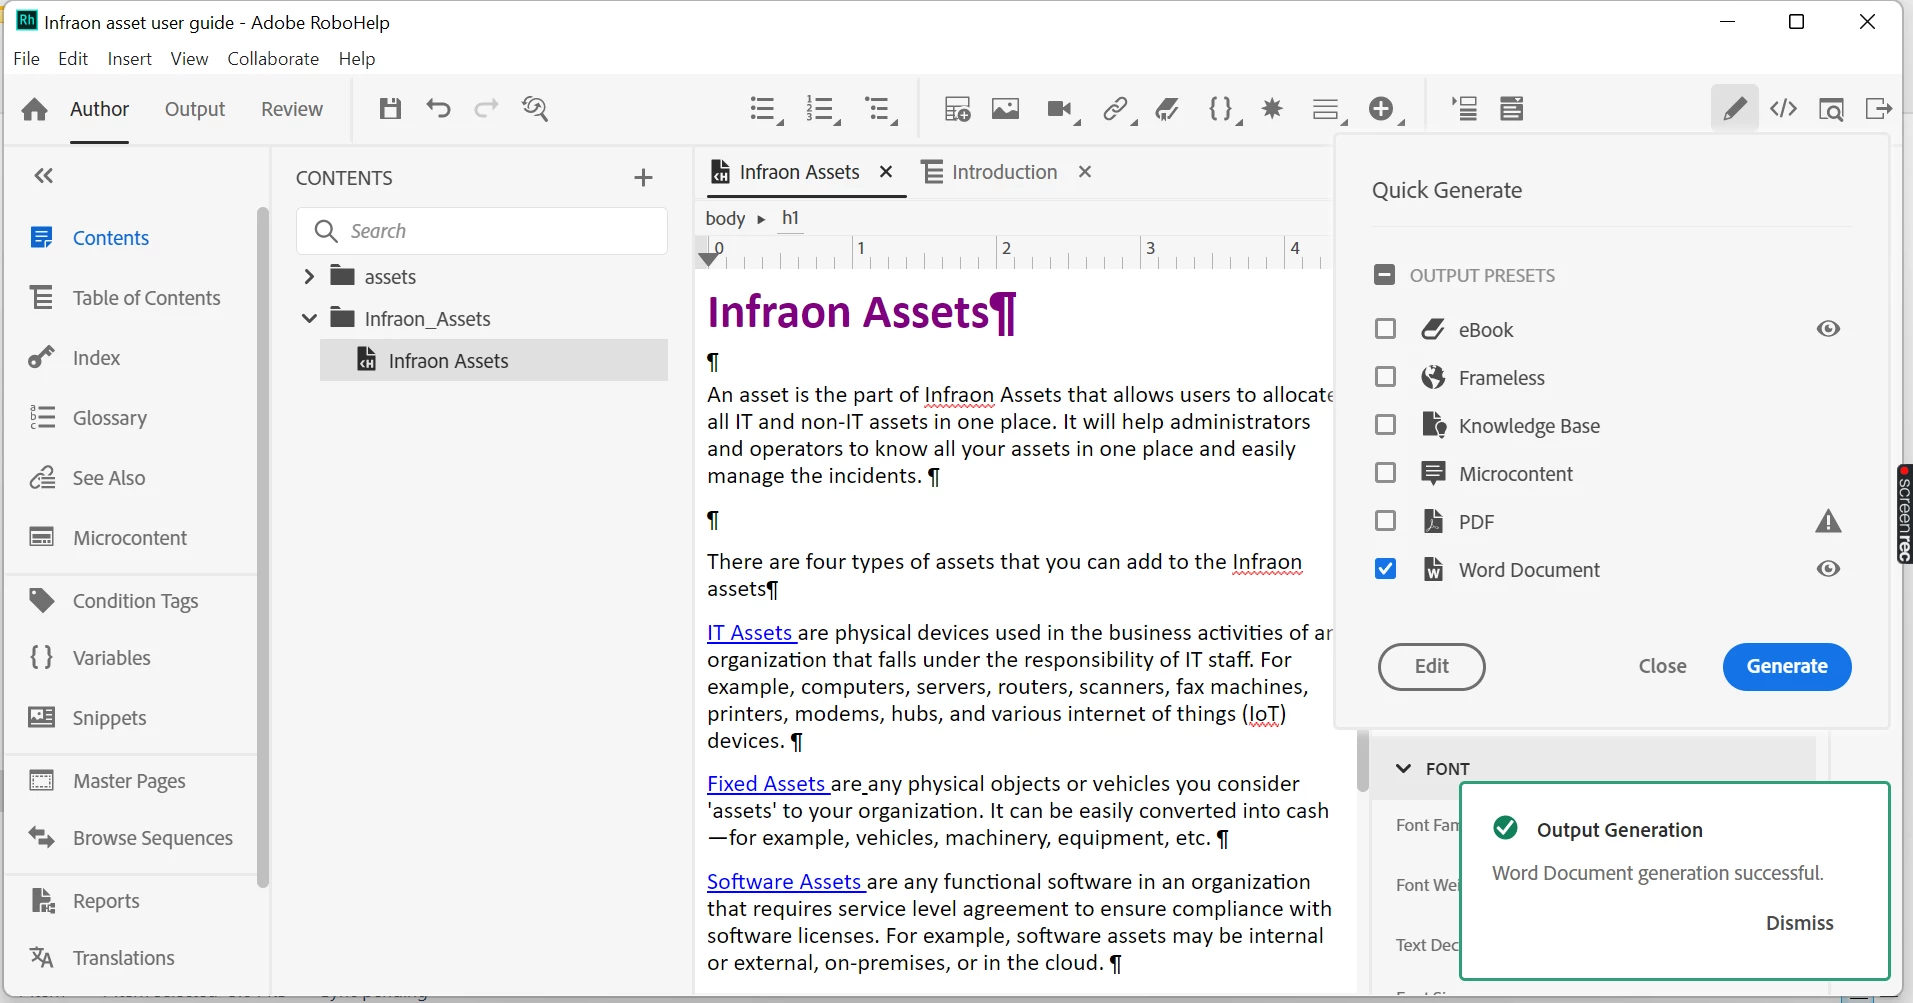This screenshot has width=1913, height=1003.
Task: Switch to the Output tab
Action: click(x=195, y=109)
